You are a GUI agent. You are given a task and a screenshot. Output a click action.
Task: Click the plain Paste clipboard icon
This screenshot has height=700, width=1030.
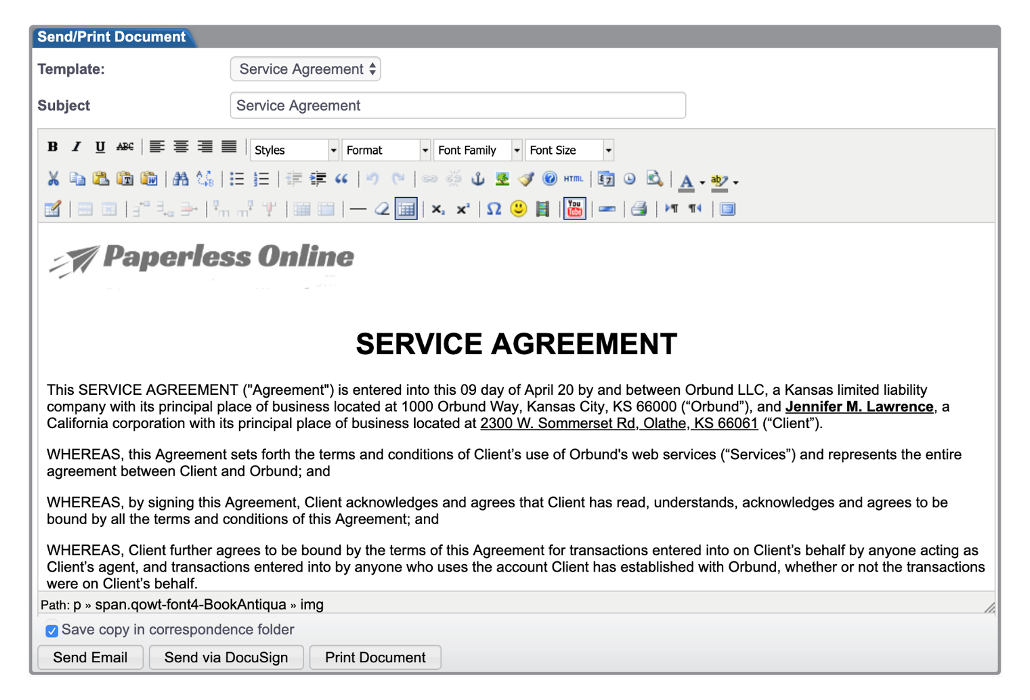[101, 179]
